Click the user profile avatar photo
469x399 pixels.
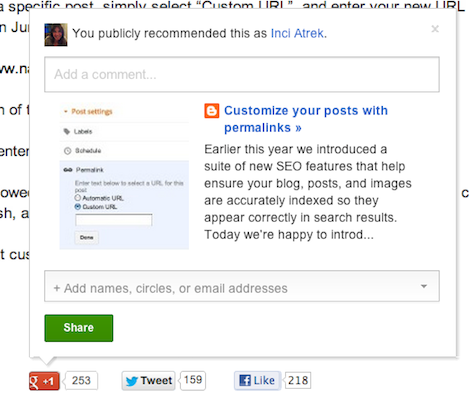click(x=56, y=35)
